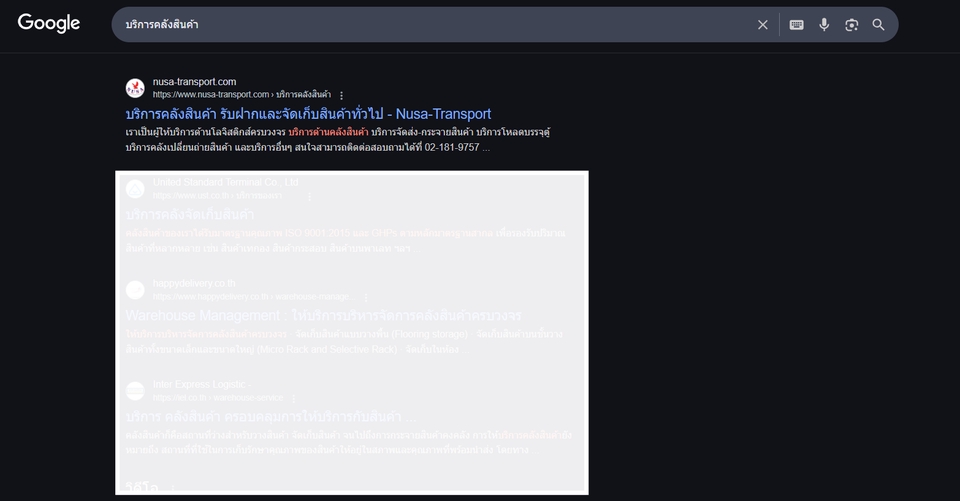Viewport: 960px width, 501px height.
Task: Click the Inter Express Logistic favicon
Action: pos(135,391)
